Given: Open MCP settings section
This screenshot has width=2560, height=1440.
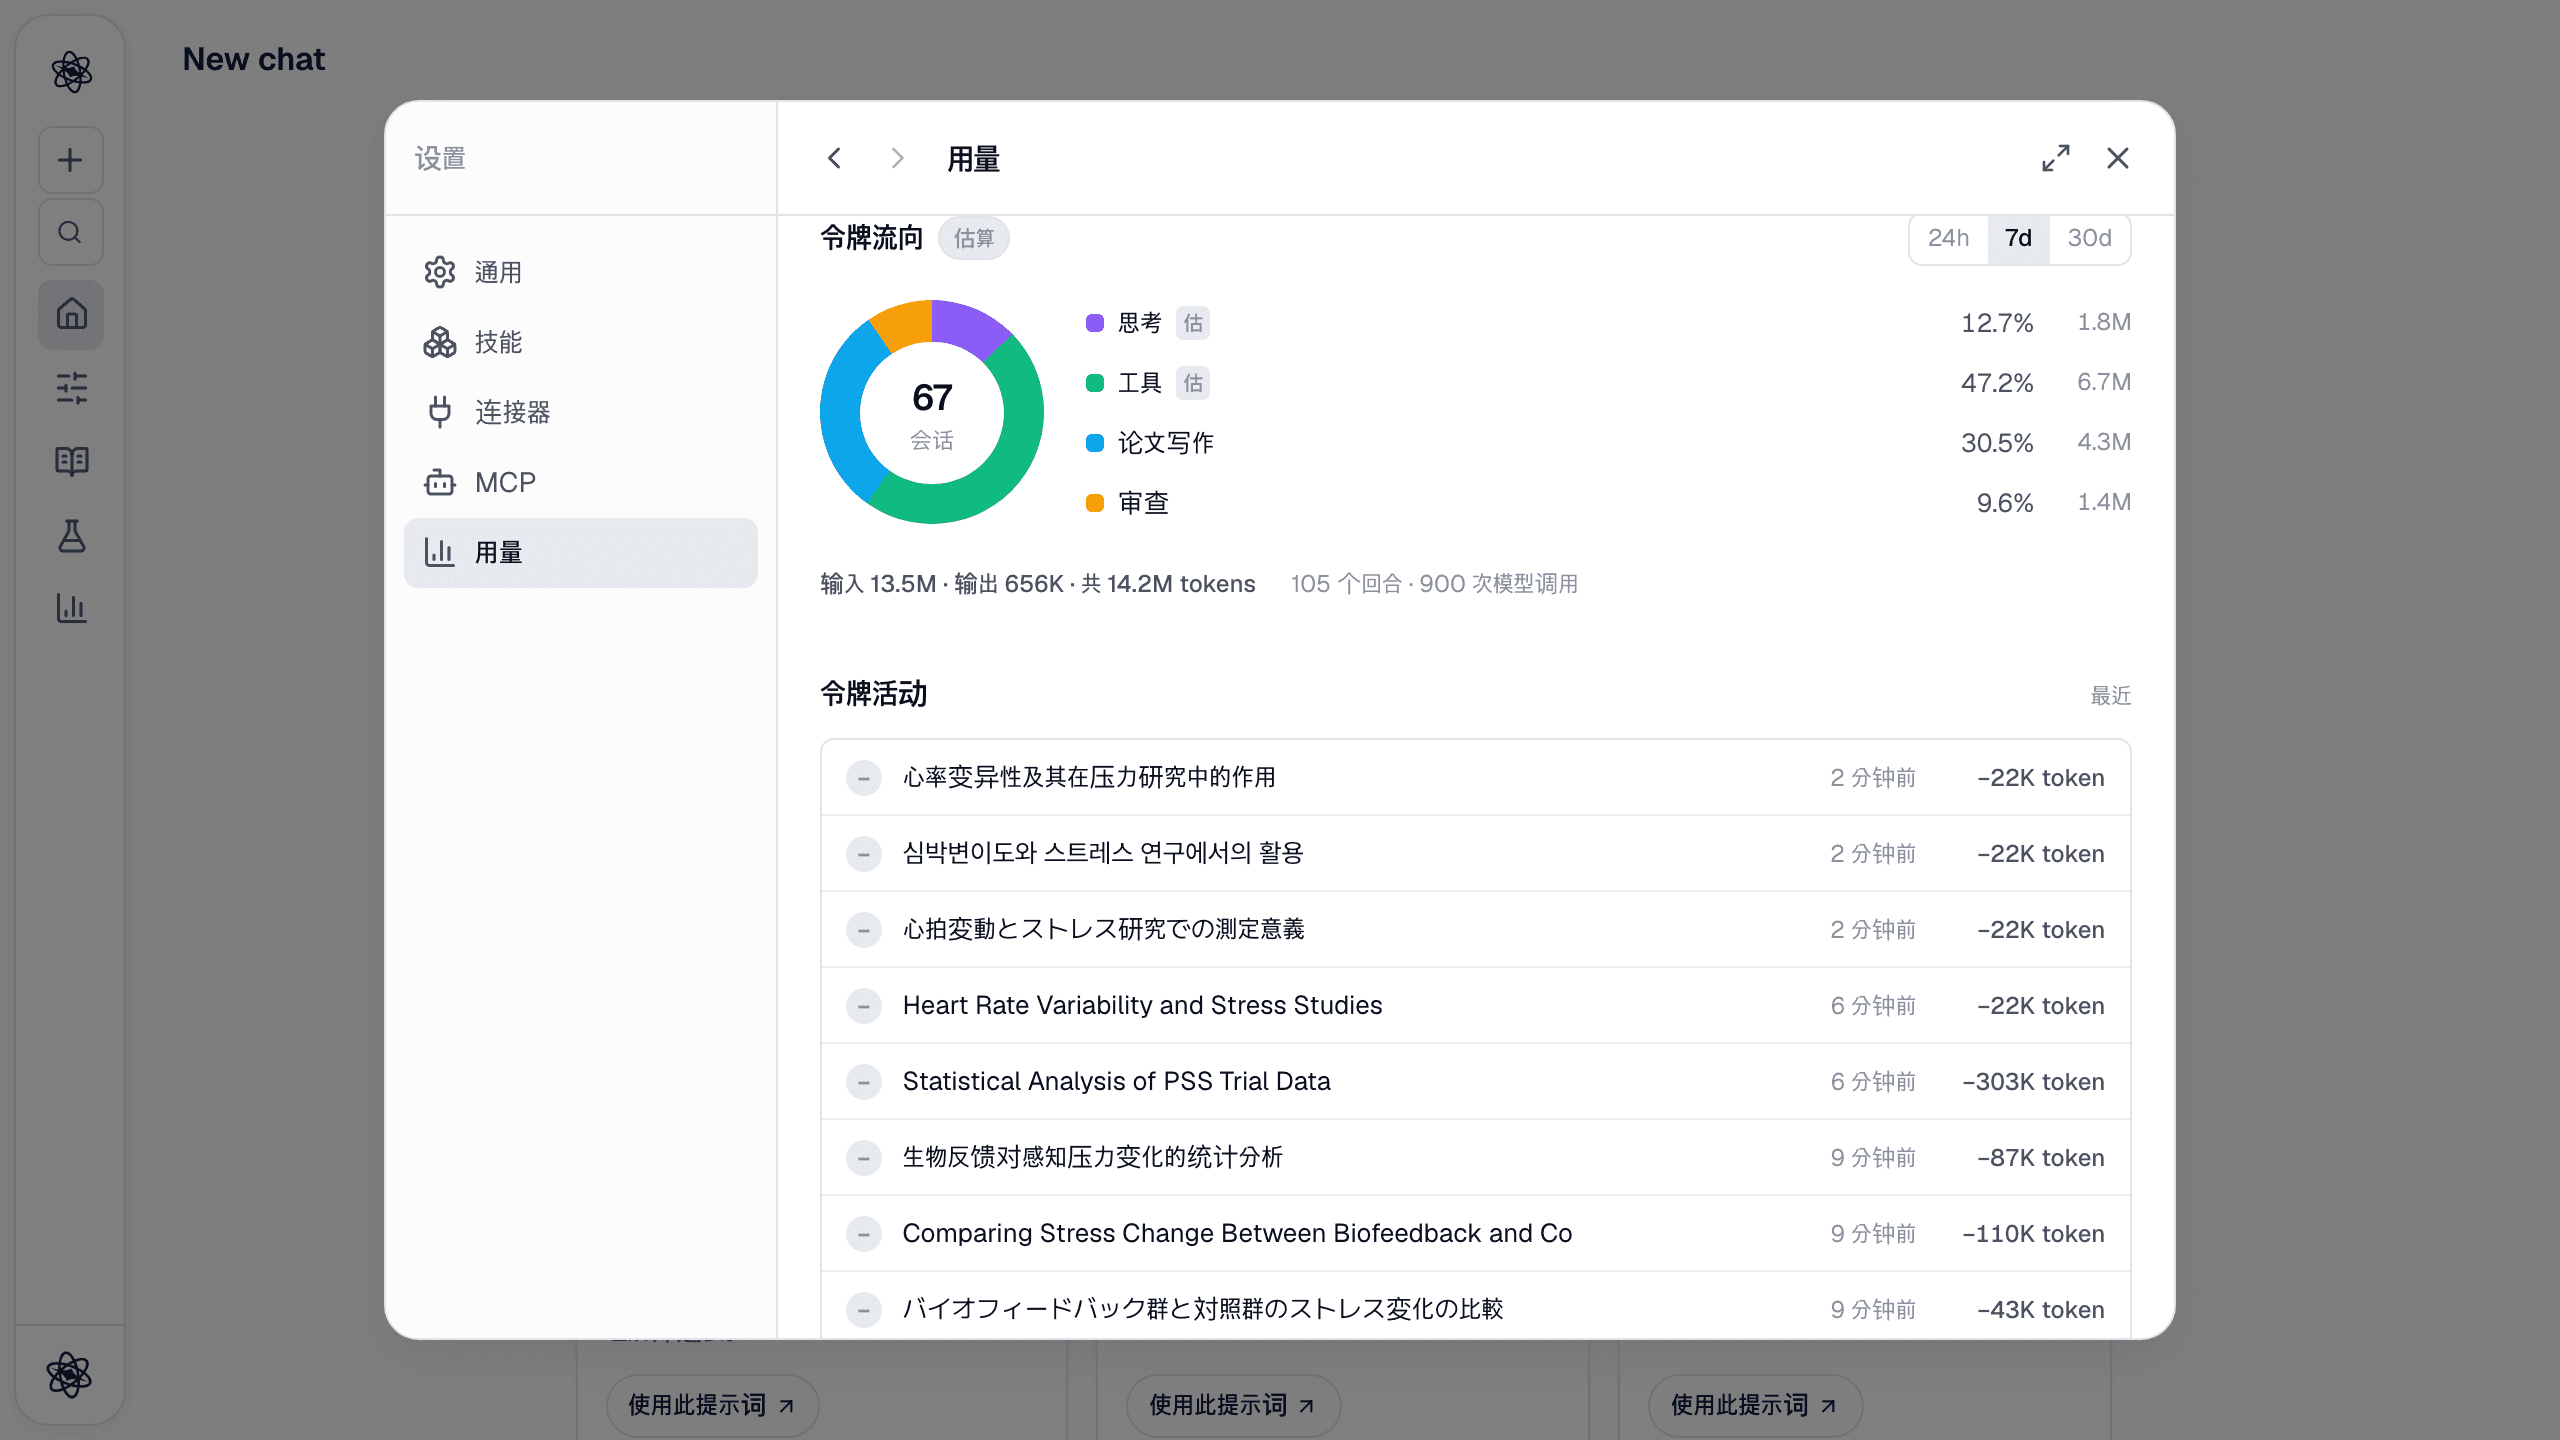Looking at the screenshot, I should point(581,483).
